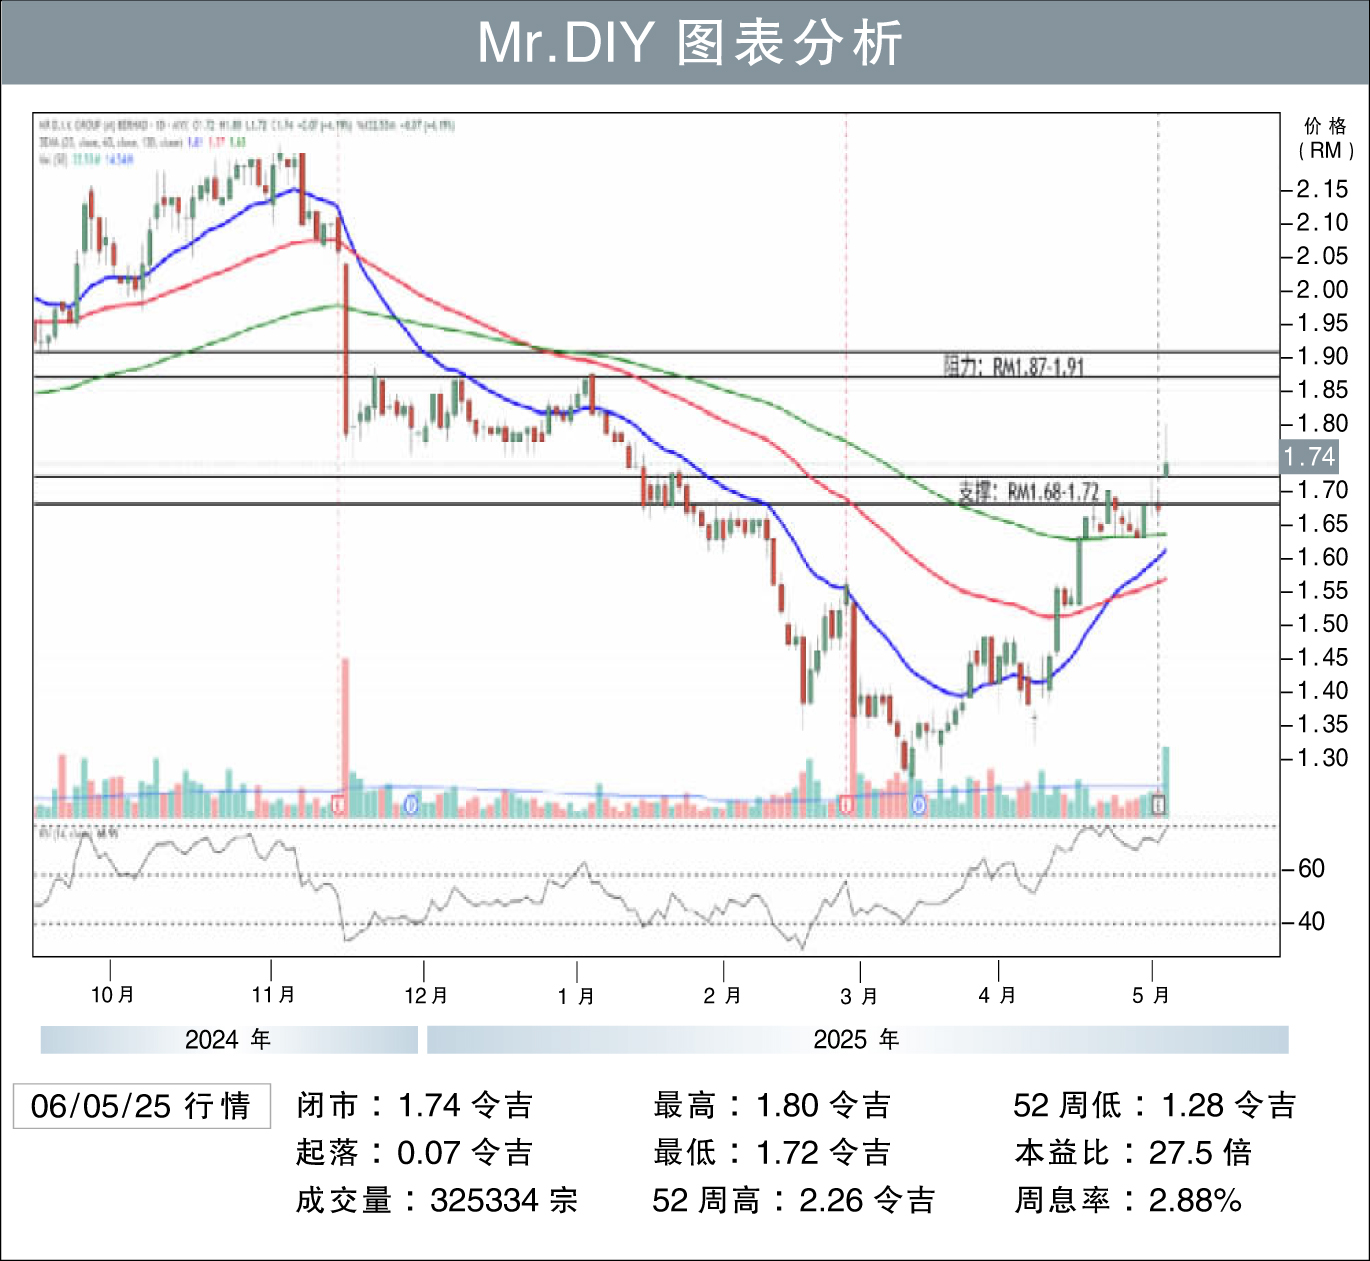Click the 2025 年 year bar

tap(858, 1040)
